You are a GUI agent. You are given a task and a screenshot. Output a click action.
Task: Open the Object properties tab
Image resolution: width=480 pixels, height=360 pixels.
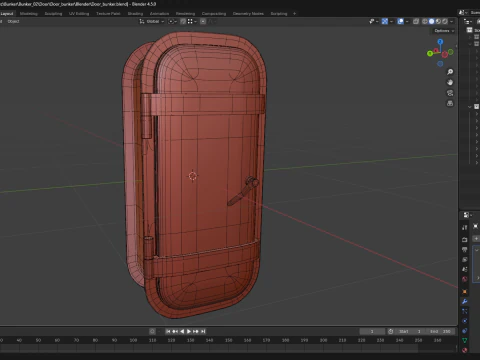(465, 291)
